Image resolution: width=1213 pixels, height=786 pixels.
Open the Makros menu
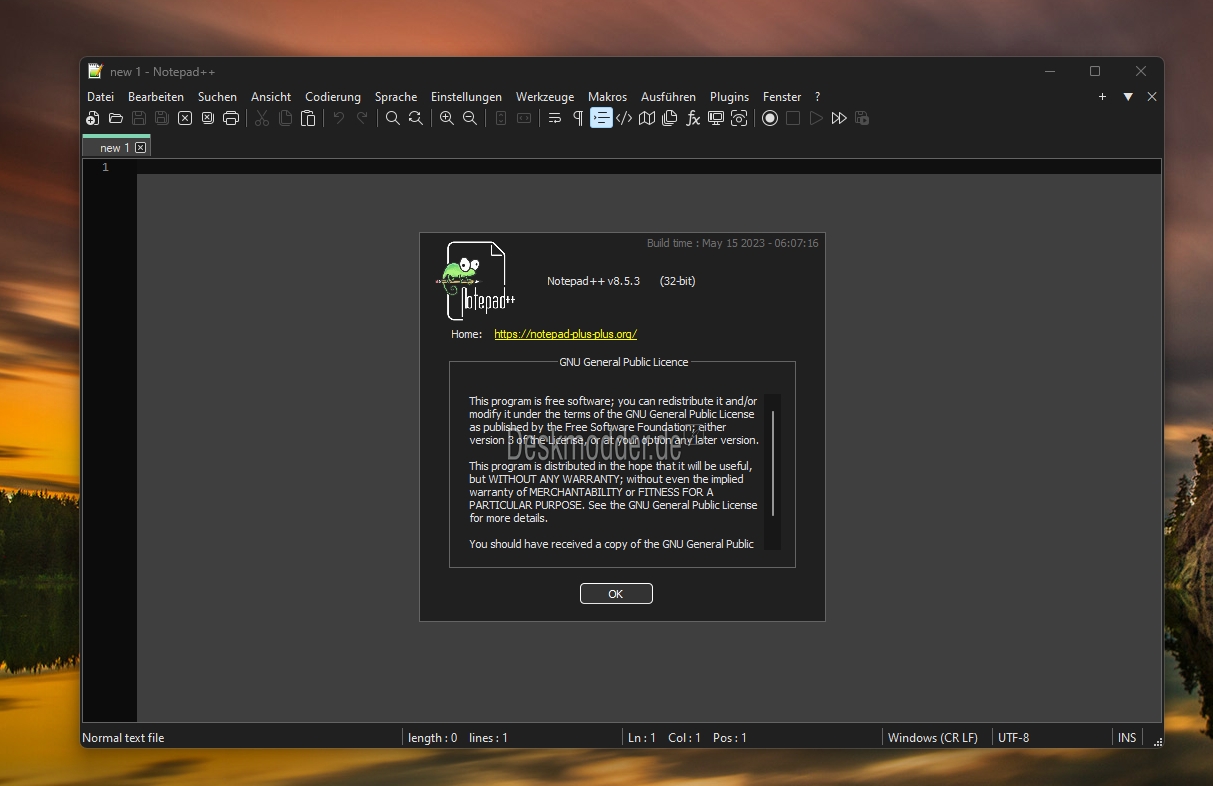(608, 97)
